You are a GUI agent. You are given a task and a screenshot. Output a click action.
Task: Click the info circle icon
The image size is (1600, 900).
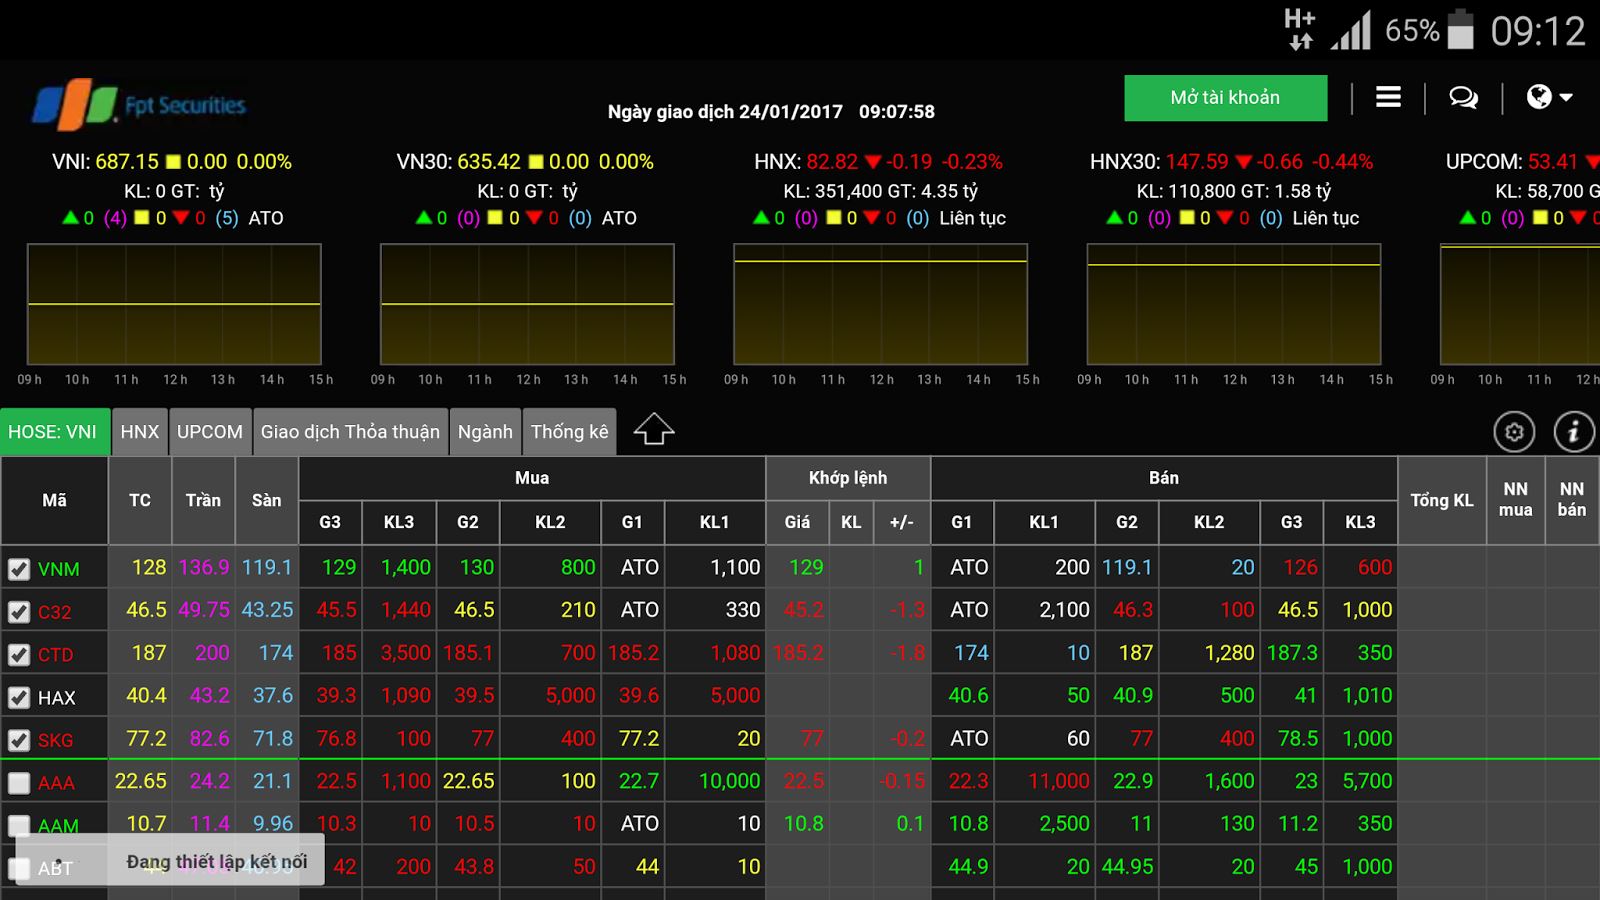click(1573, 432)
